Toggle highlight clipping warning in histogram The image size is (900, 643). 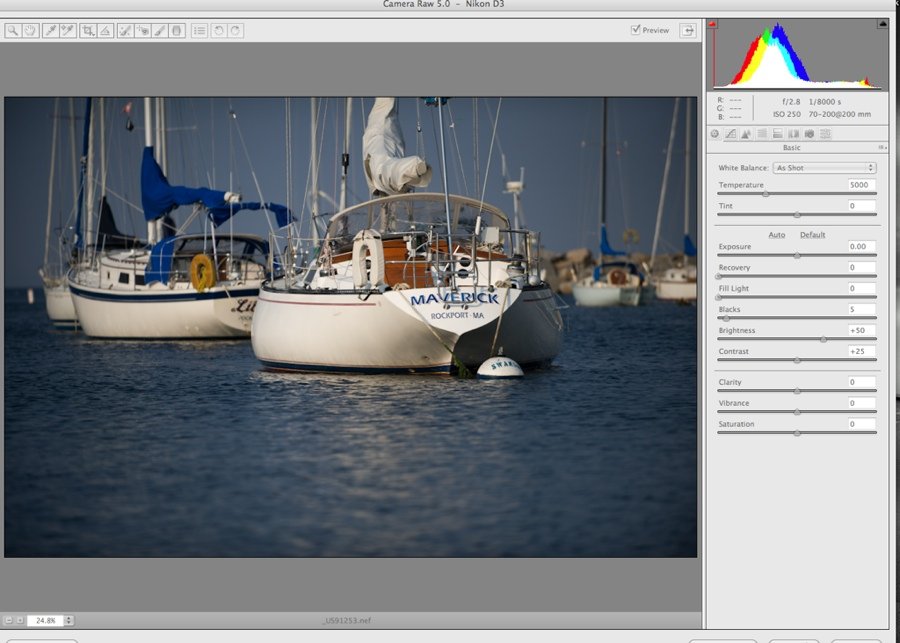pyautogui.click(x=882, y=24)
